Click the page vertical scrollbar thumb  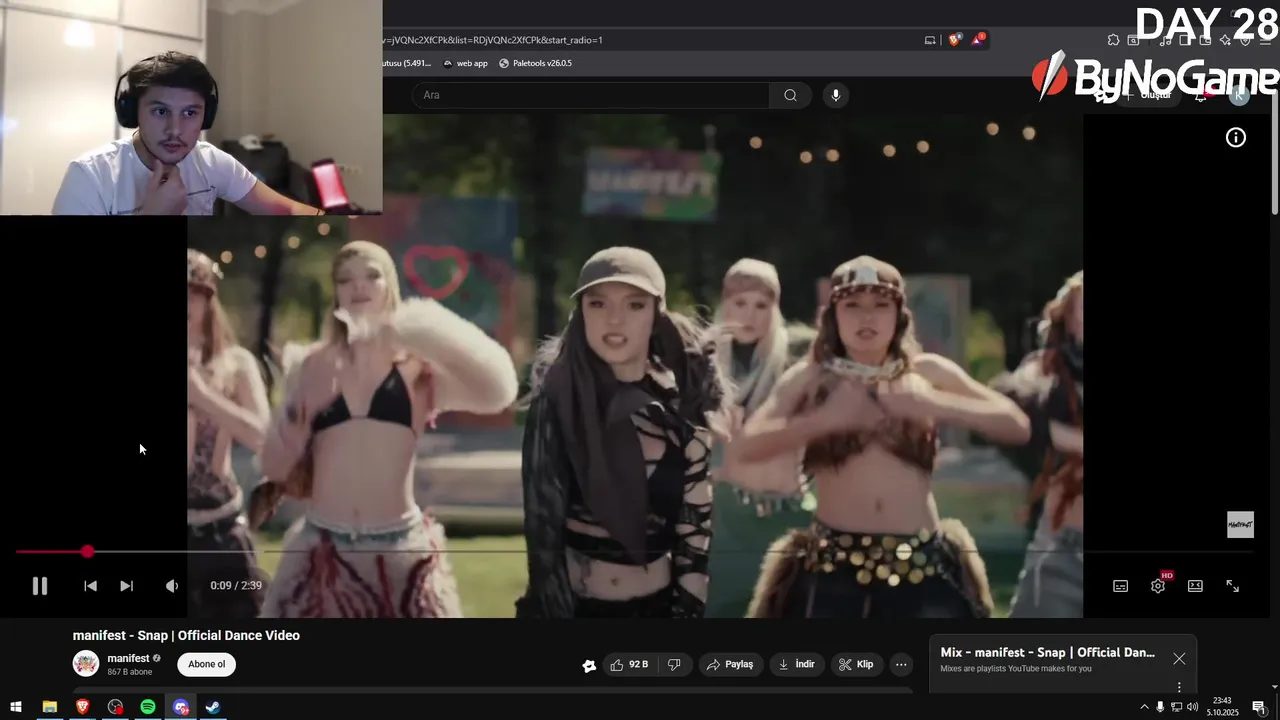coord(1274,154)
